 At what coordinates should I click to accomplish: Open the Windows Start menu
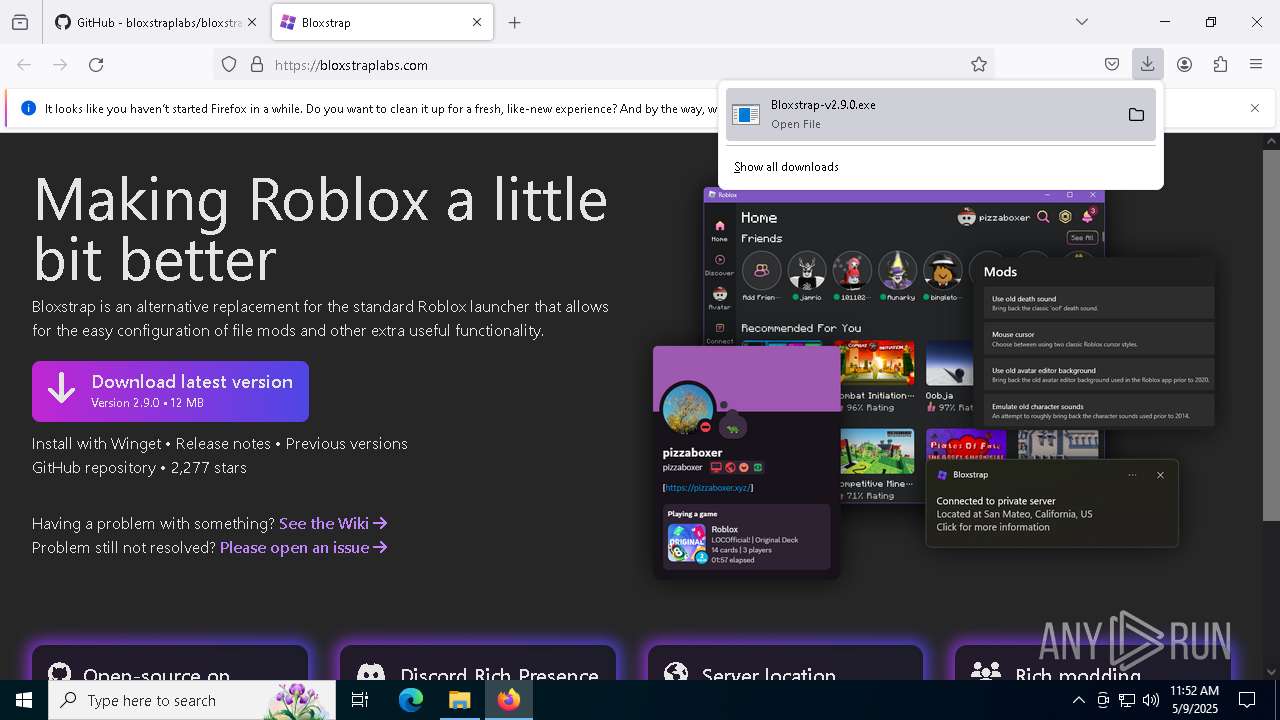24,700
